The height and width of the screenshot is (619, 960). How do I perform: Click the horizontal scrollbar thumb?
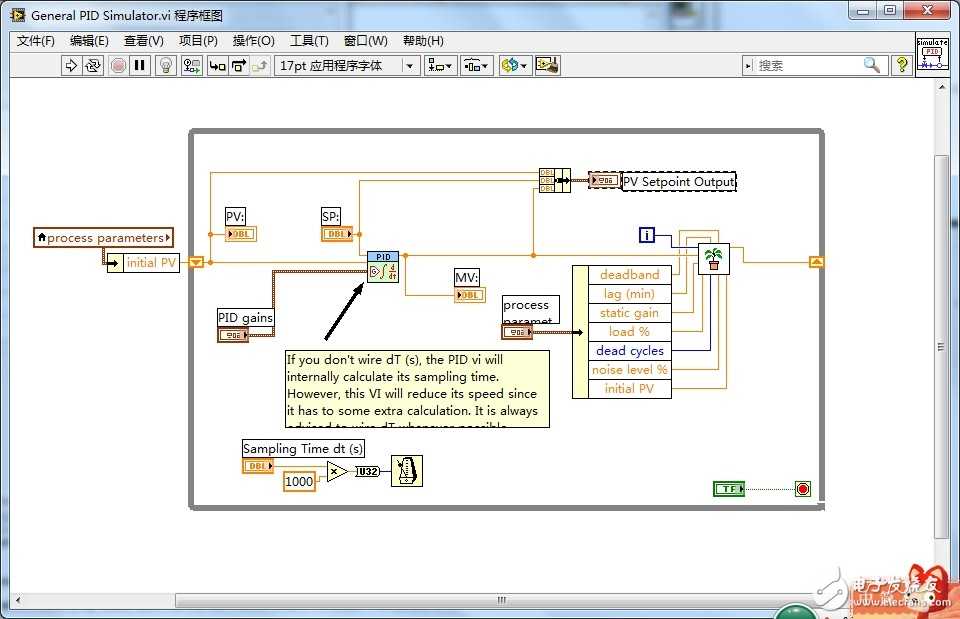coord(501,600)
